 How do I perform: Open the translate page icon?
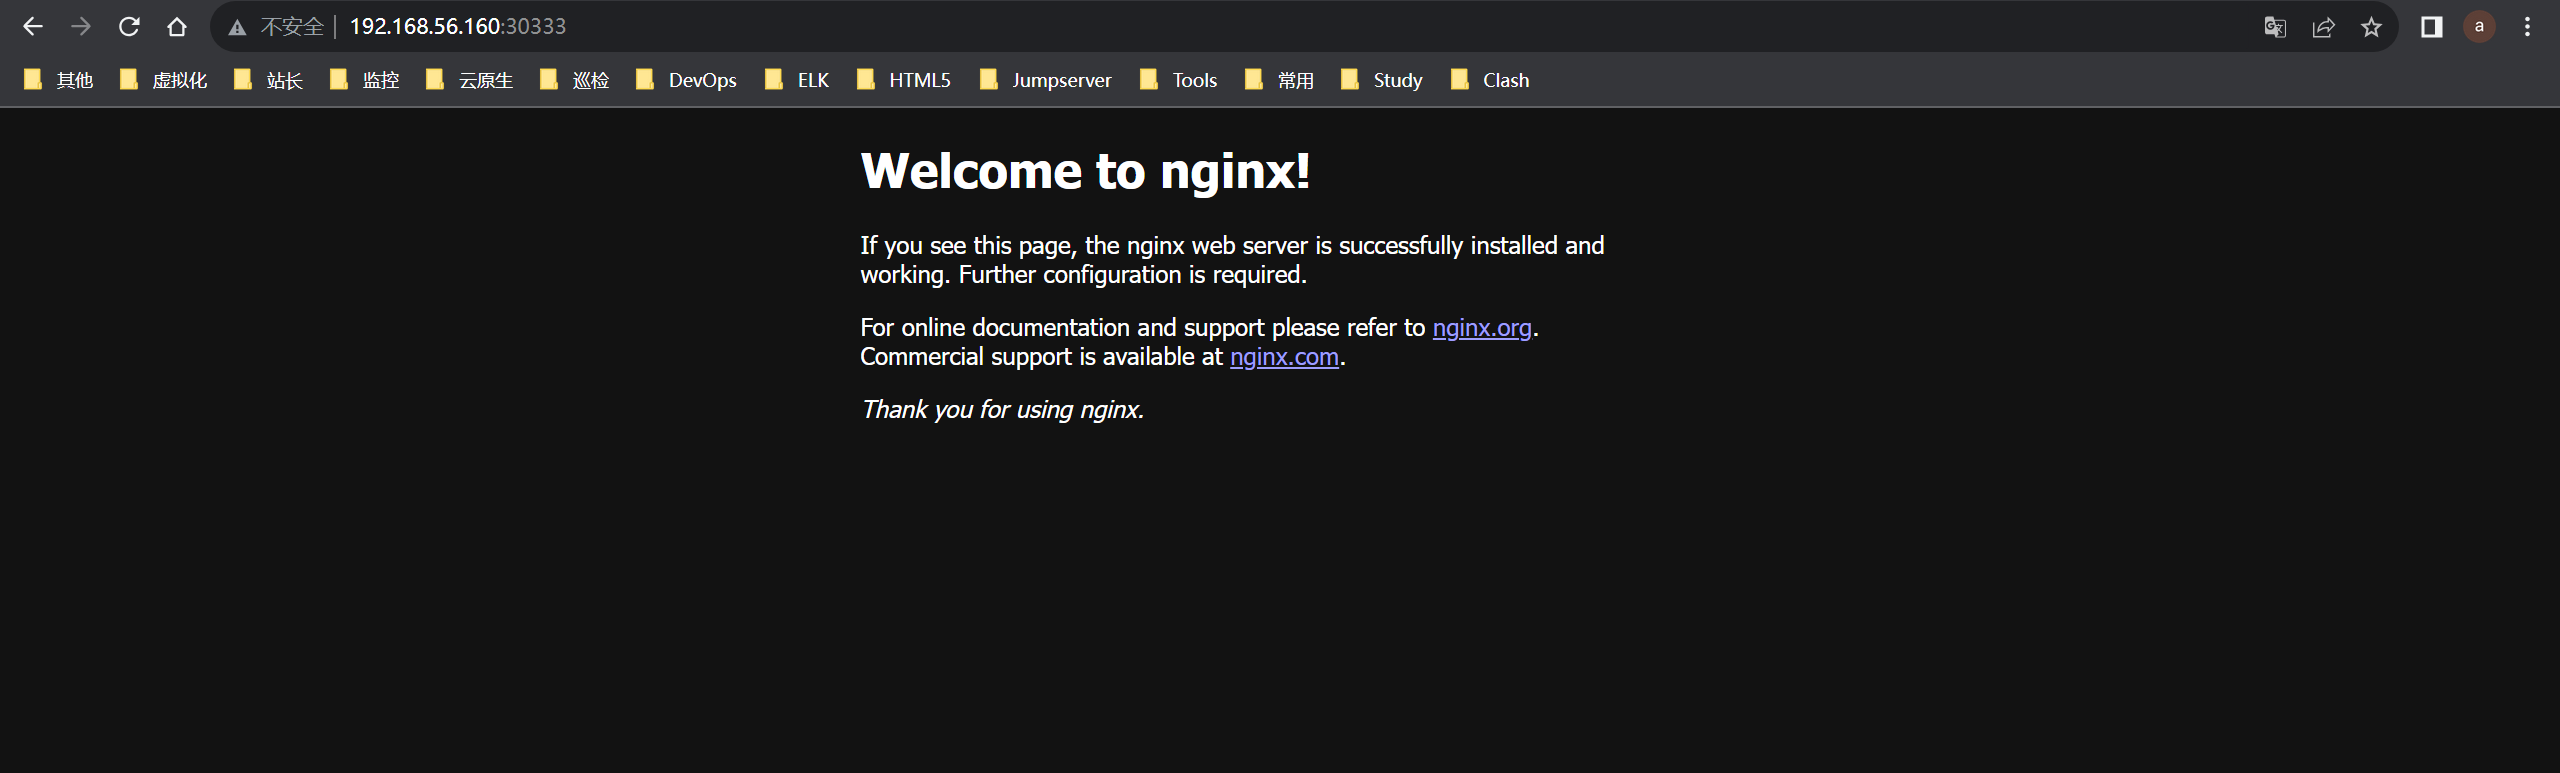2275,27
